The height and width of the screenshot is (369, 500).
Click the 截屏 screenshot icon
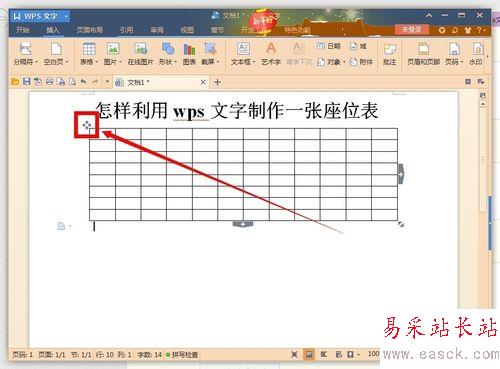pos(210,49)
